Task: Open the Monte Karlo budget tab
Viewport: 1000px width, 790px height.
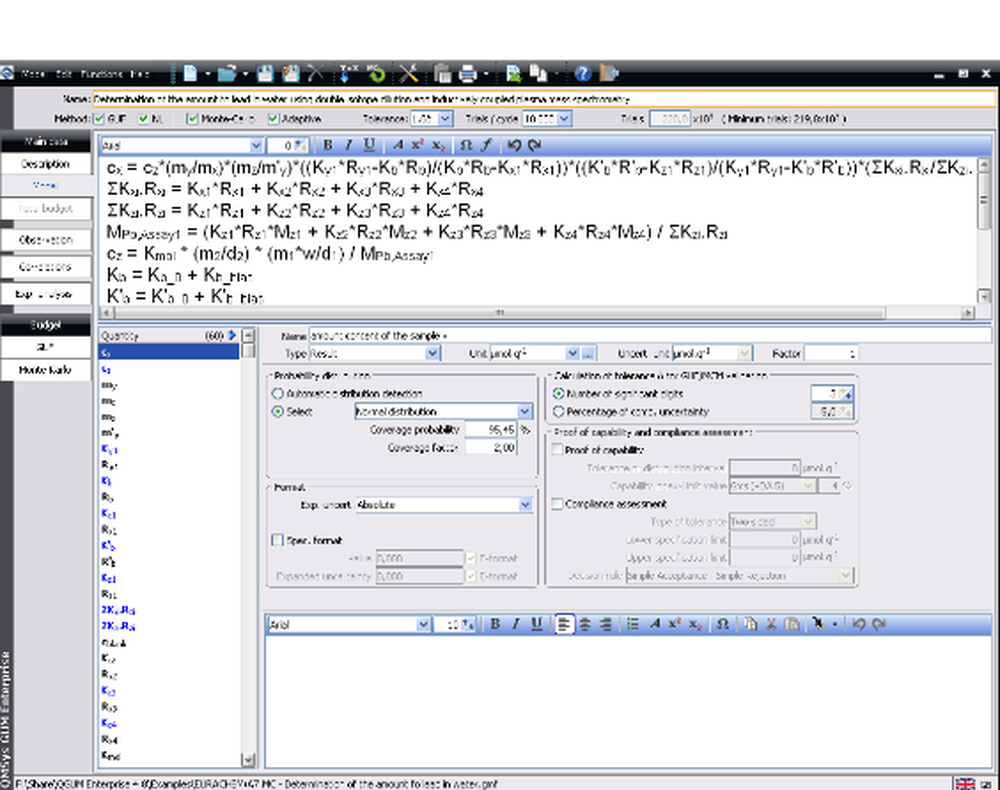Action: pos(45,370)
